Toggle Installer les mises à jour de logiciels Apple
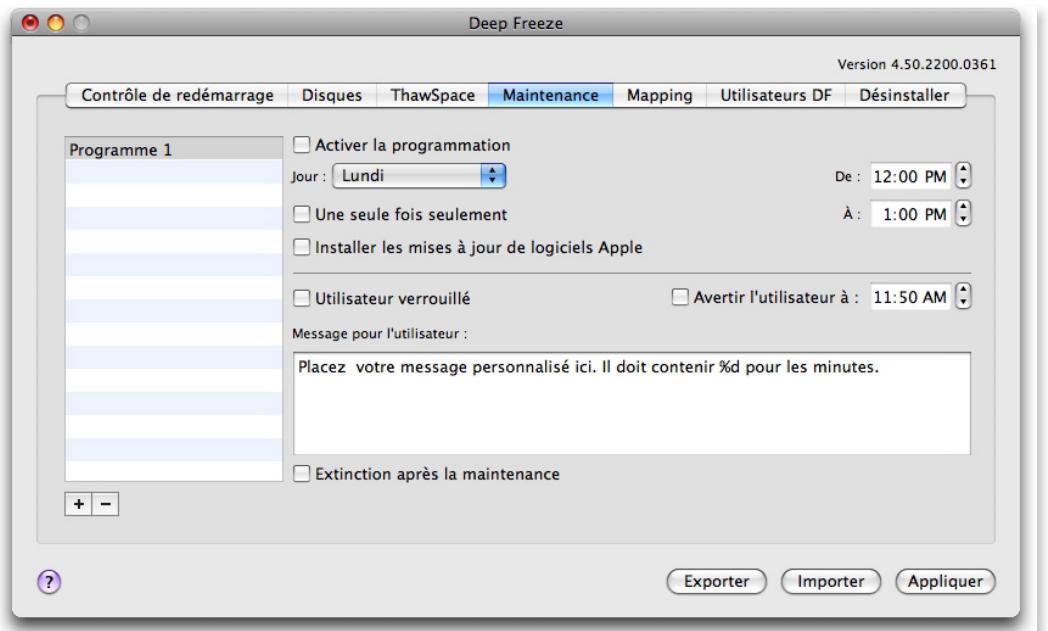Image resolution: width=1048 pixels, height=631 pixels. click(302, 247)
